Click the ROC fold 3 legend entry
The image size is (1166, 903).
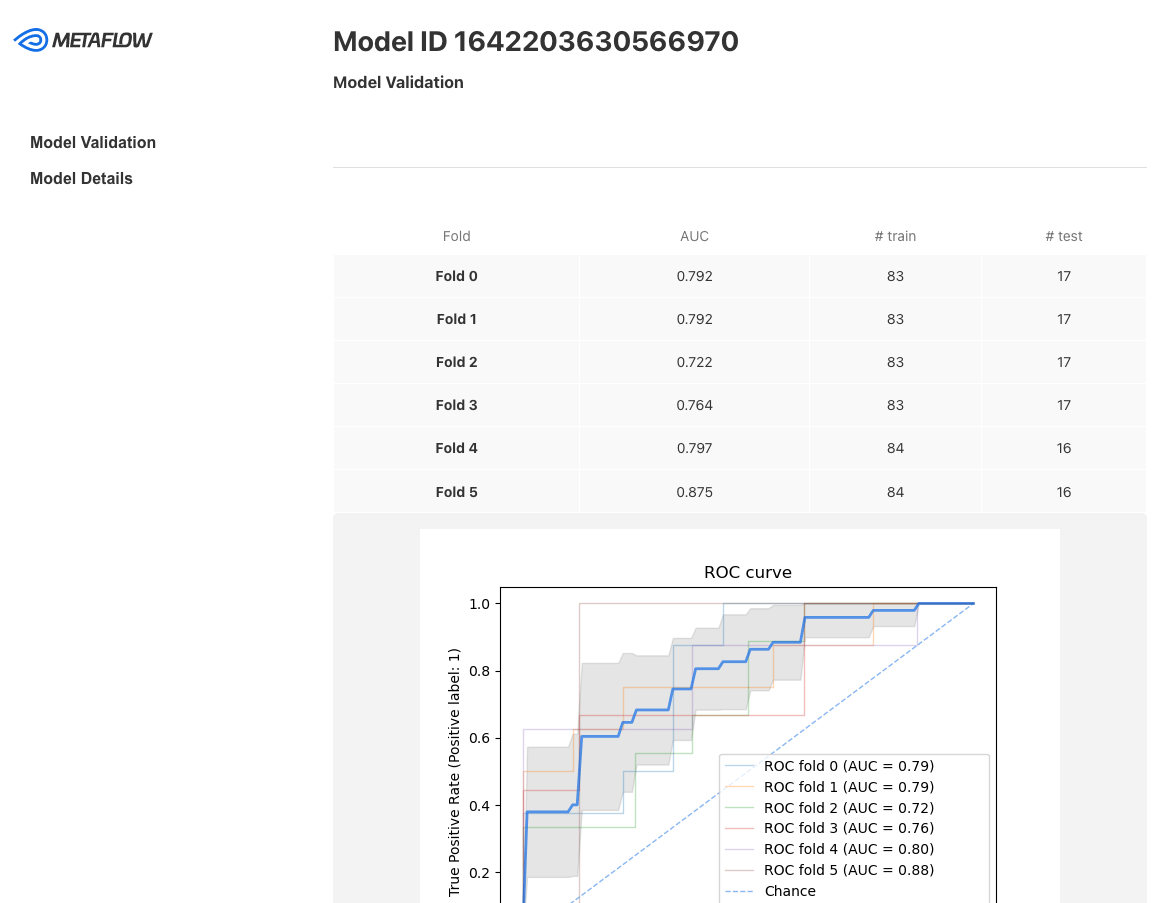pos(848,828)
